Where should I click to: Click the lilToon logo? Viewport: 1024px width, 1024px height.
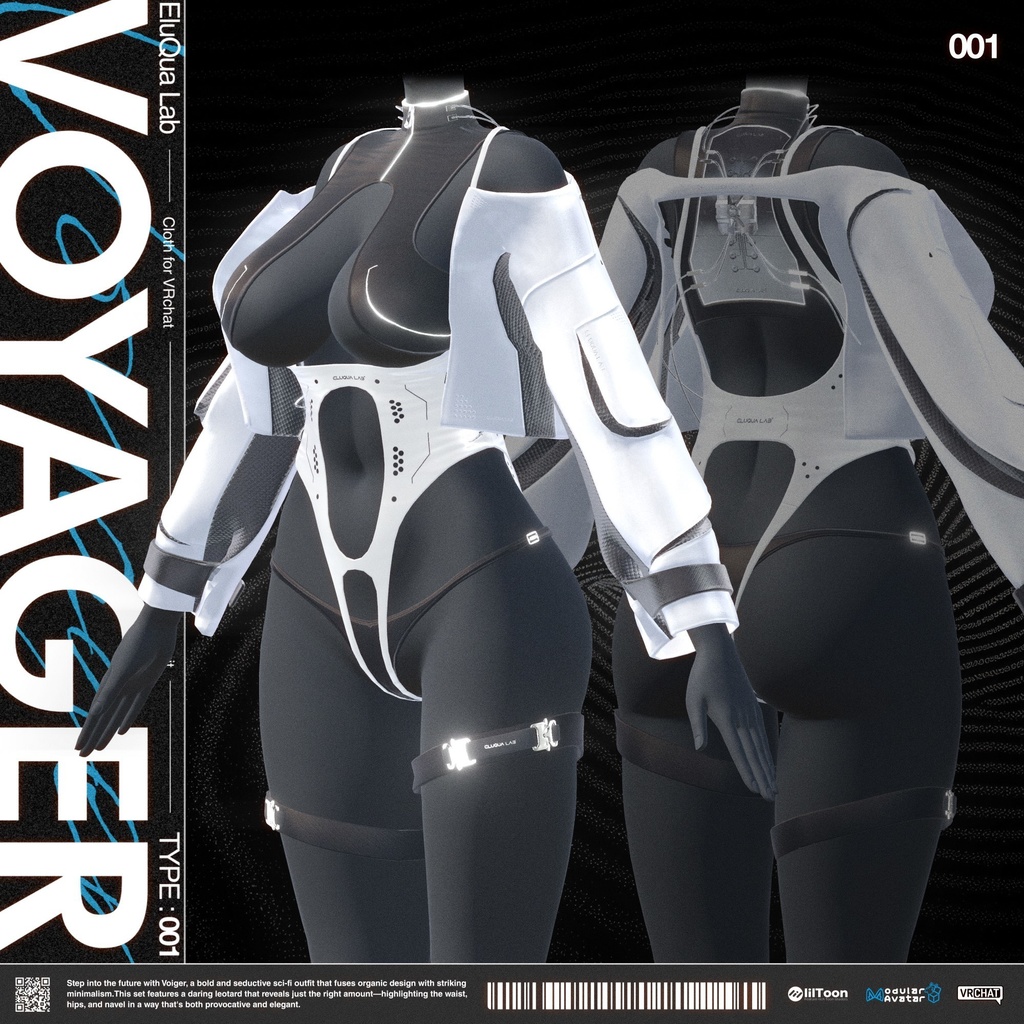[x=817, y=993]
